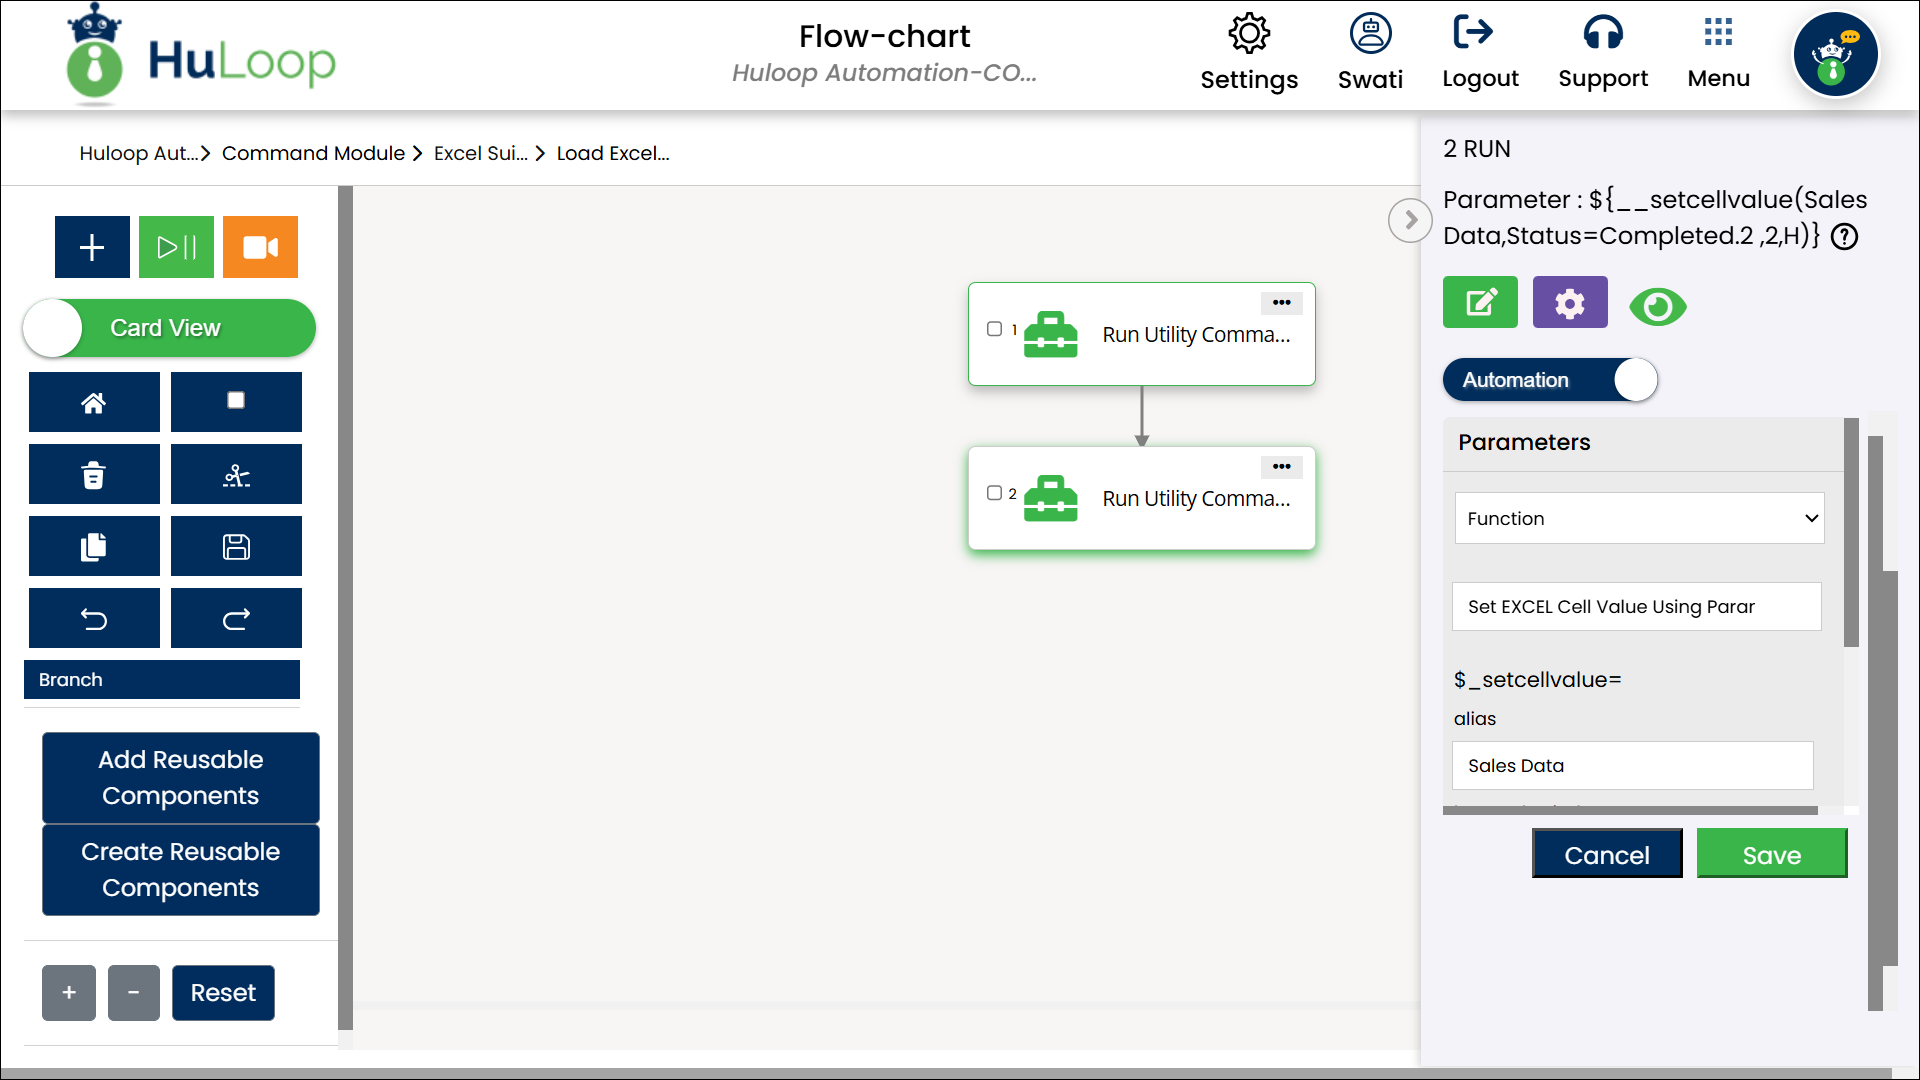Click Add Reusable Components button
The width and height of the screenshot is (1920, 1080).
181,777
